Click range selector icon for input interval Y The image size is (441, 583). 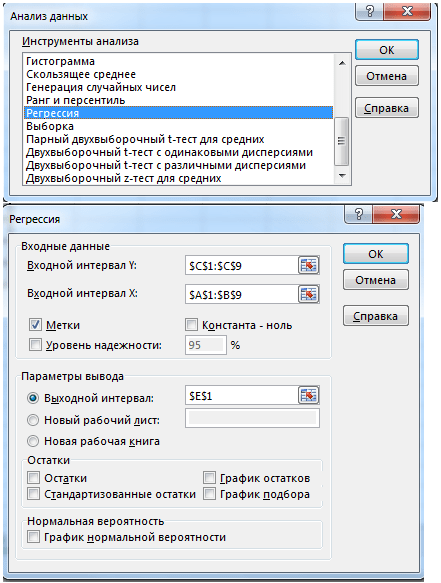point(309,265)
